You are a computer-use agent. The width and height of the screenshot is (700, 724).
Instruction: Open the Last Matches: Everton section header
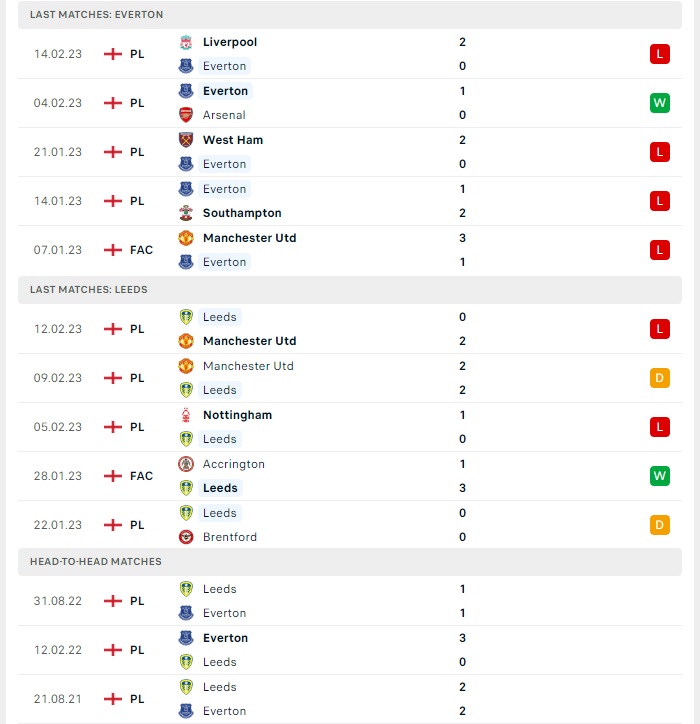pos(350,15)
